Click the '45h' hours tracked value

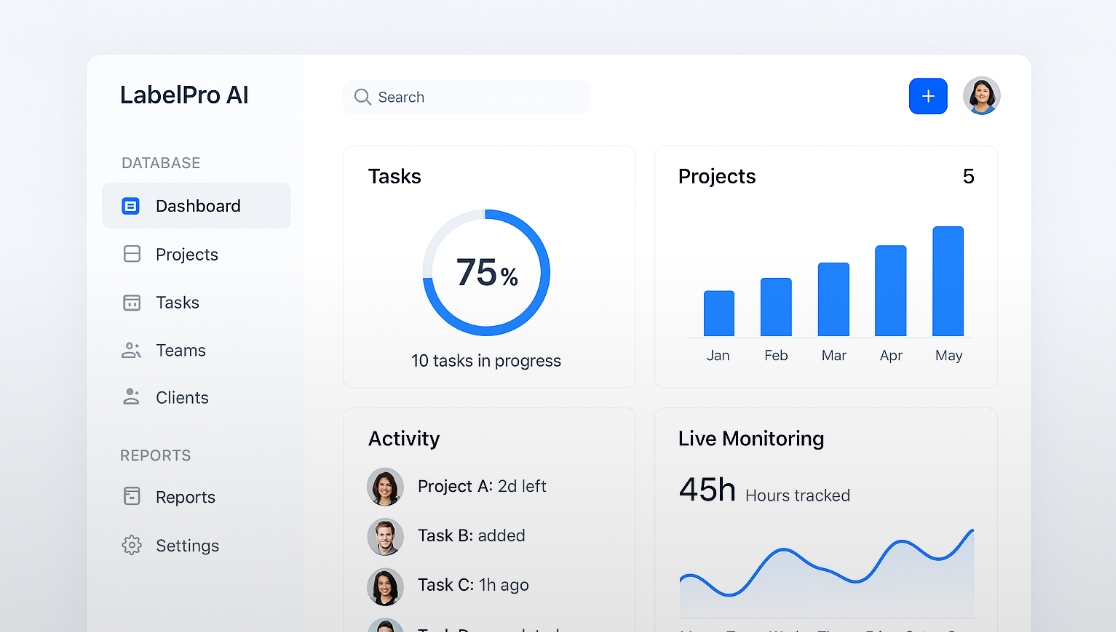click(x=707, y=490)
